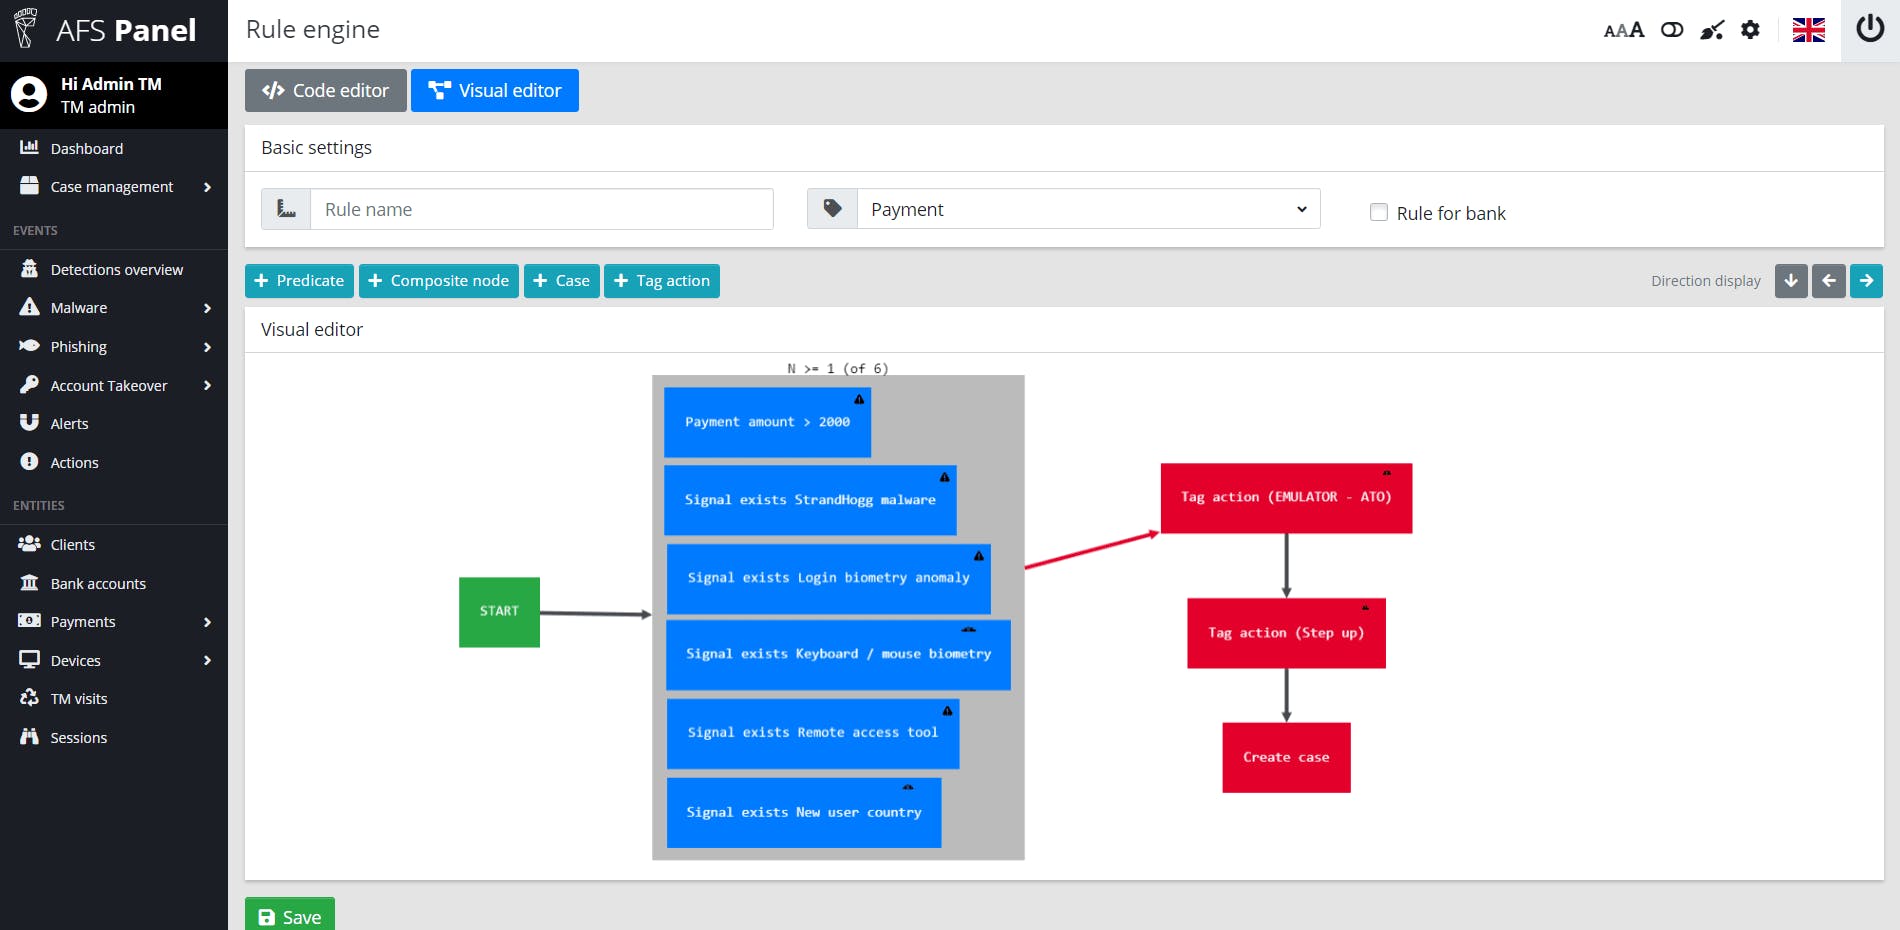Add a Composite node
The width and height of the screenshot is (1900, 930).
tap(439, 281)
